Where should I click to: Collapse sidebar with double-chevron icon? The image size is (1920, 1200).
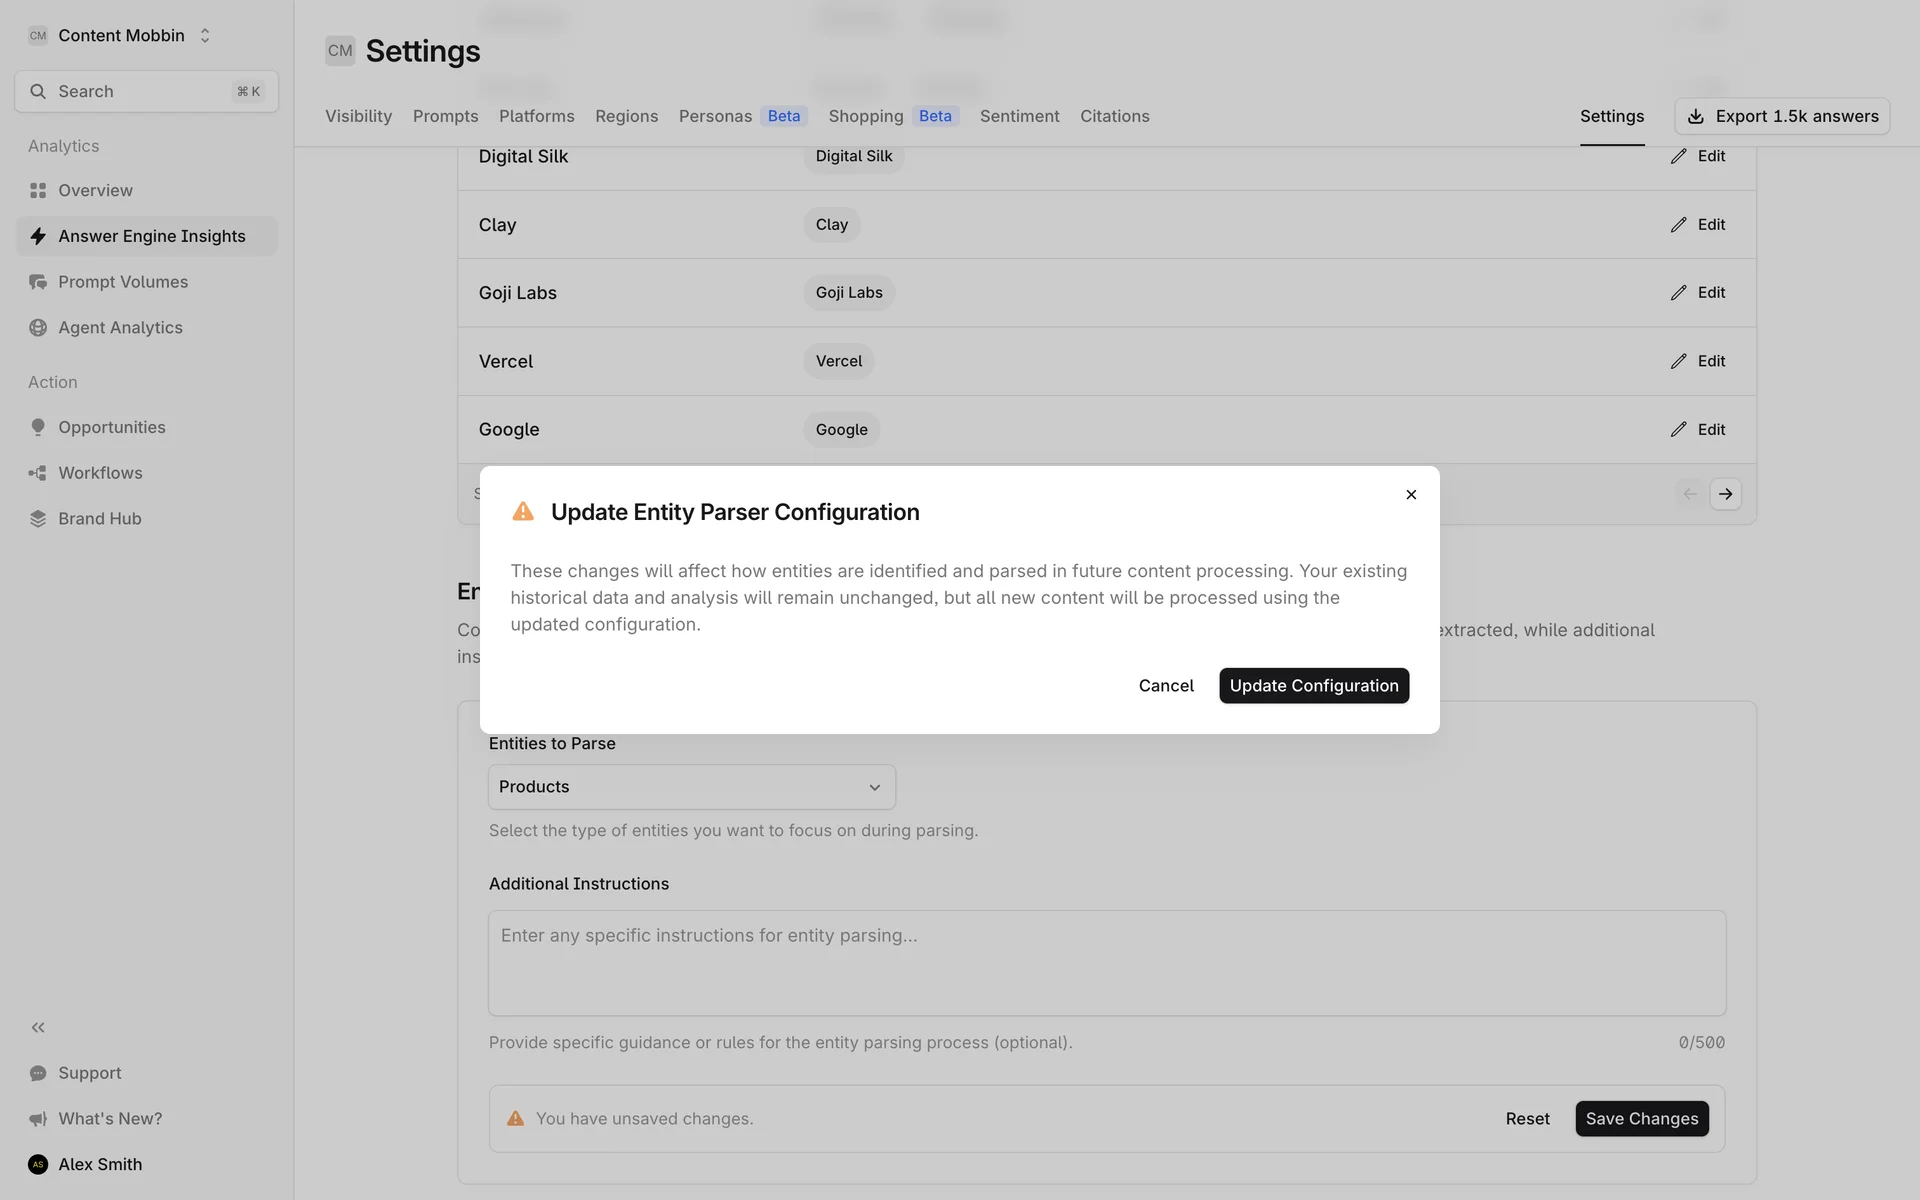(38, 1027)
